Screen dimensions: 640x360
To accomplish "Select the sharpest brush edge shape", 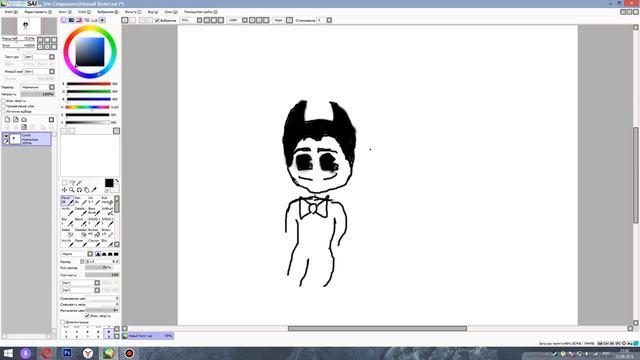I will (98, 254).
